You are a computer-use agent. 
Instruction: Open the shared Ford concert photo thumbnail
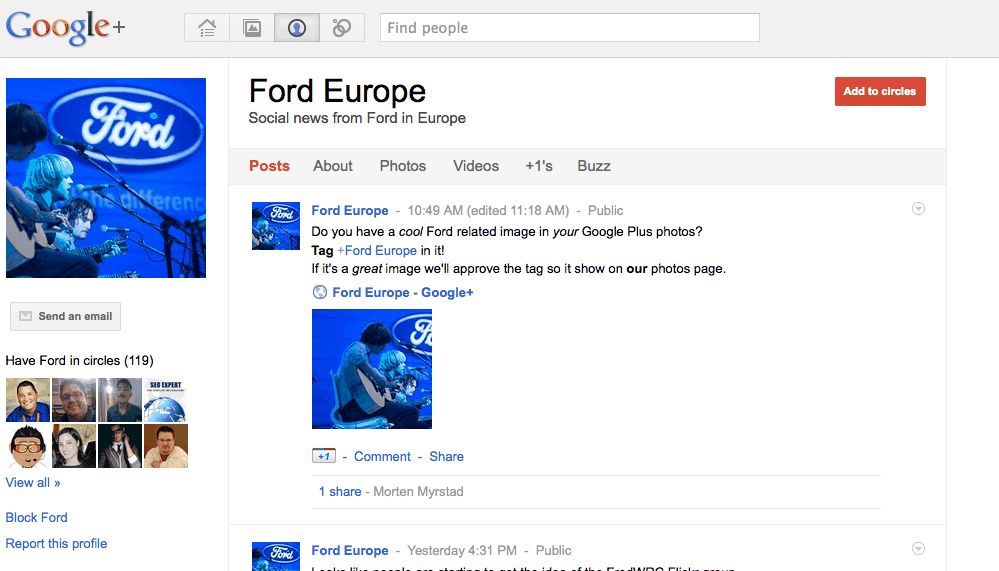372,369
